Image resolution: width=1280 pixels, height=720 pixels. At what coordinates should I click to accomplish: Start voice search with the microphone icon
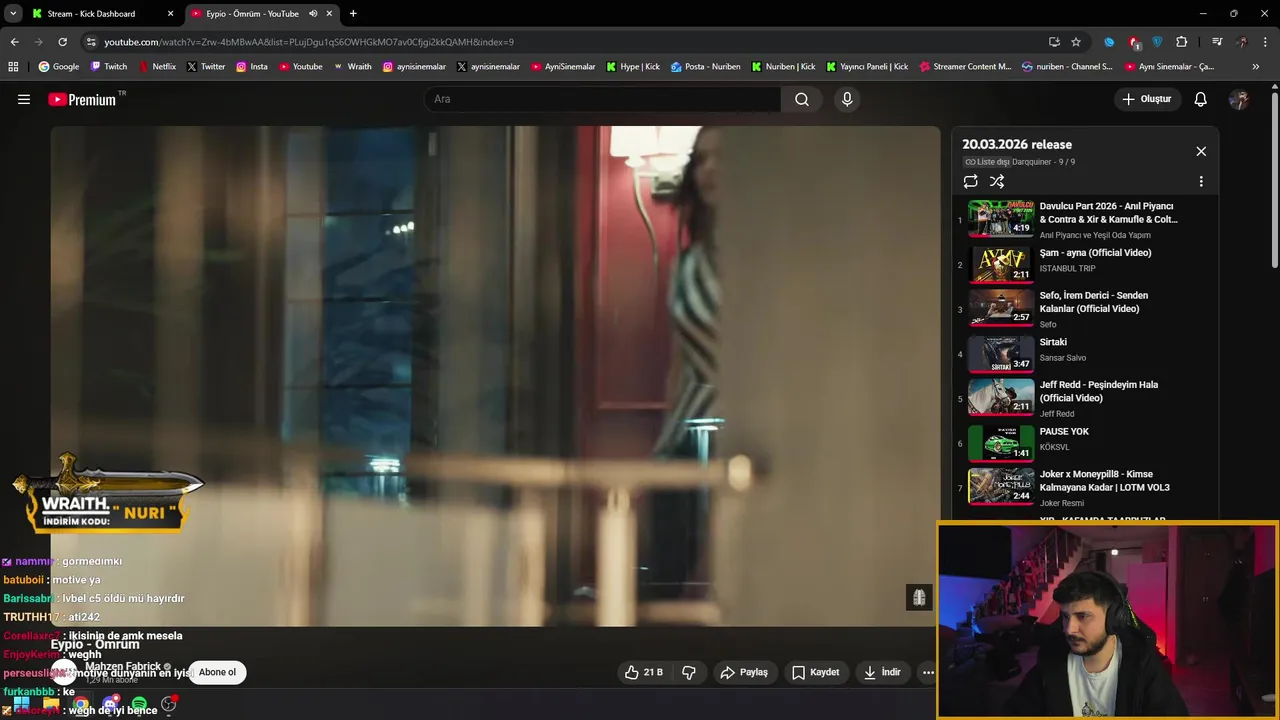coord(847,99)
